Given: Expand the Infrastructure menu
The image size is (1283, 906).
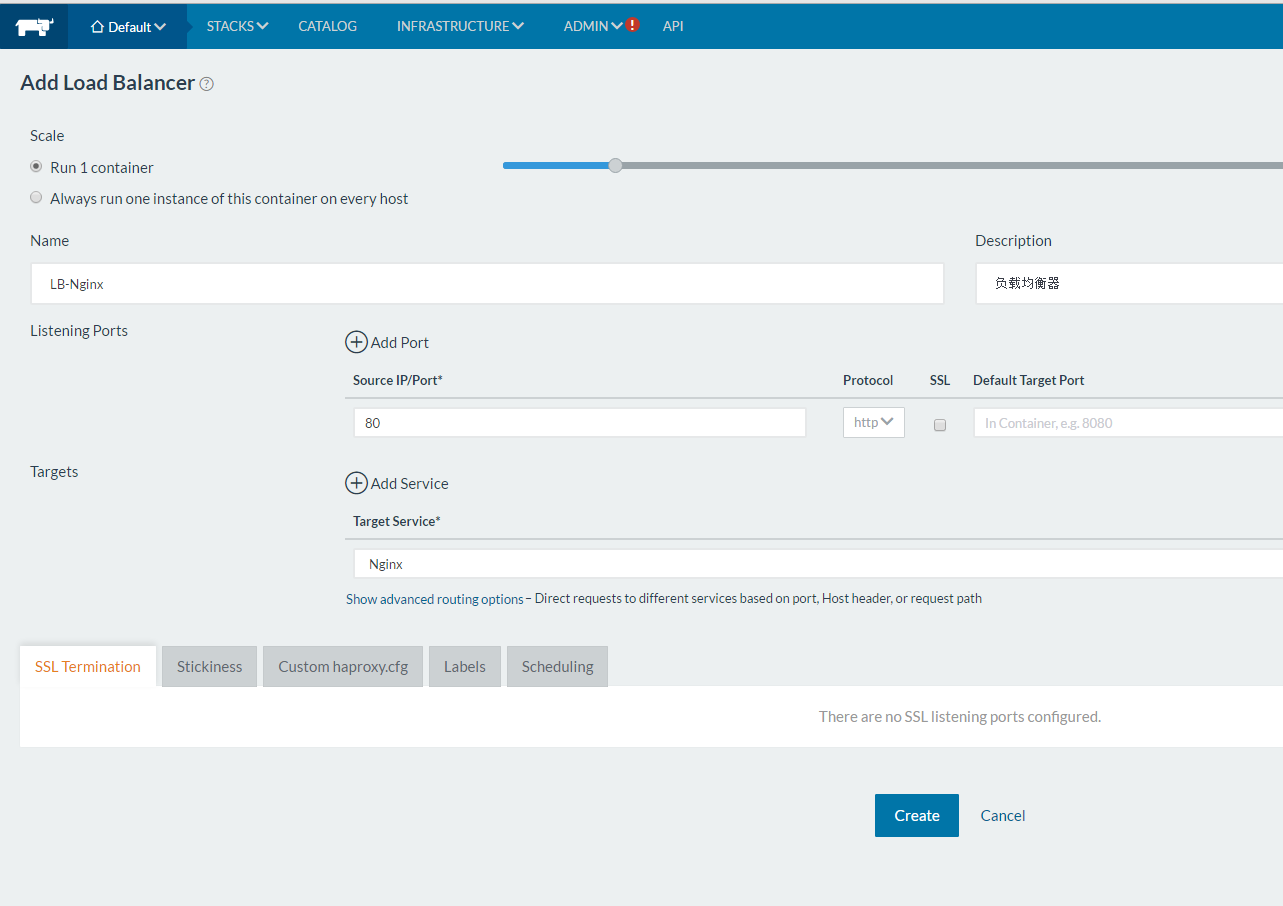Looking at the screenshot, I should (x=460, y=26).
